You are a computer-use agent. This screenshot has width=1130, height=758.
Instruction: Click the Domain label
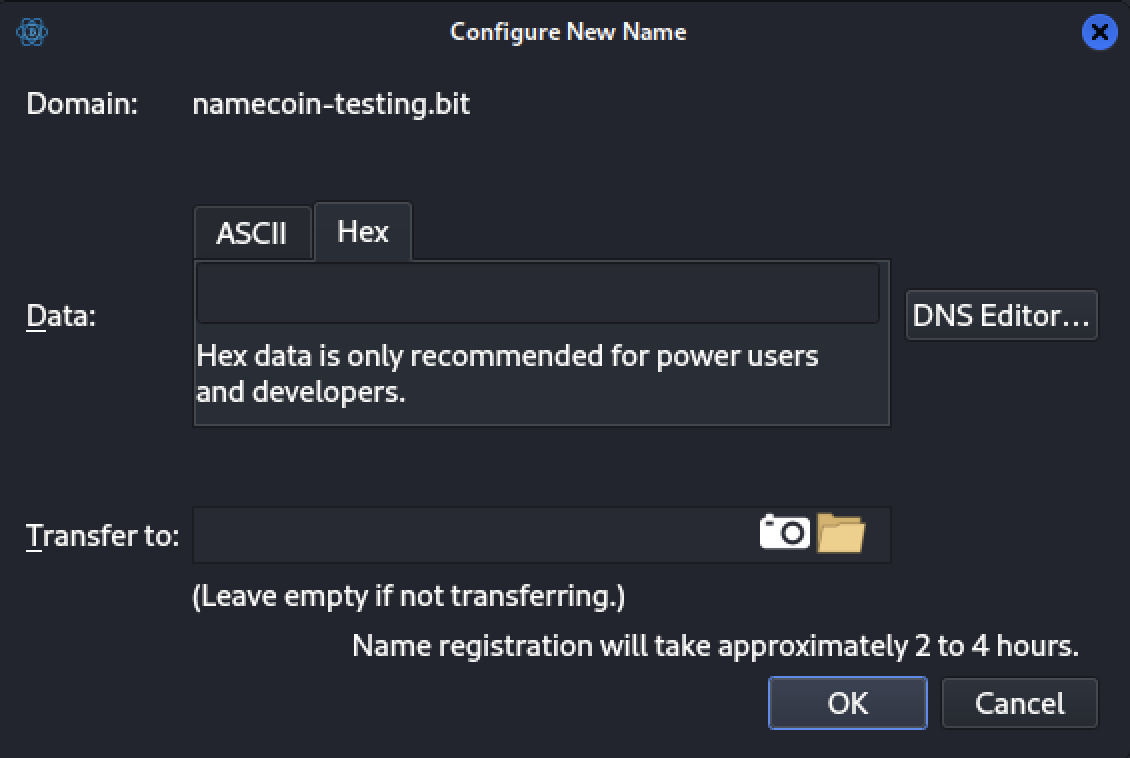(x=80, y=103)
